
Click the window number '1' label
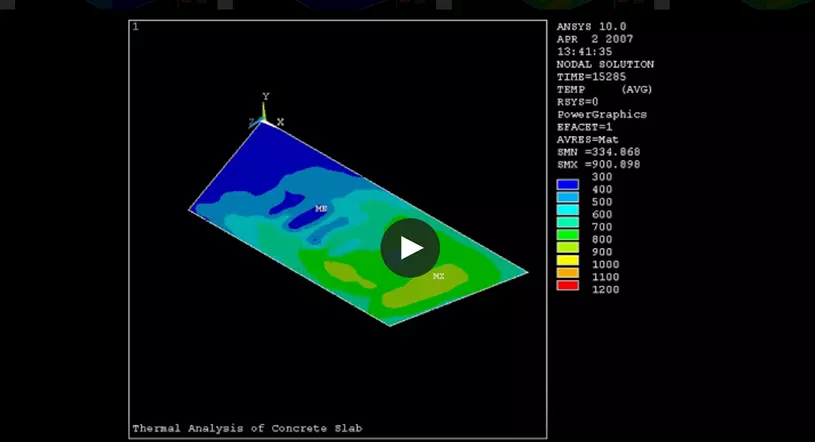(x=136, y=27)
